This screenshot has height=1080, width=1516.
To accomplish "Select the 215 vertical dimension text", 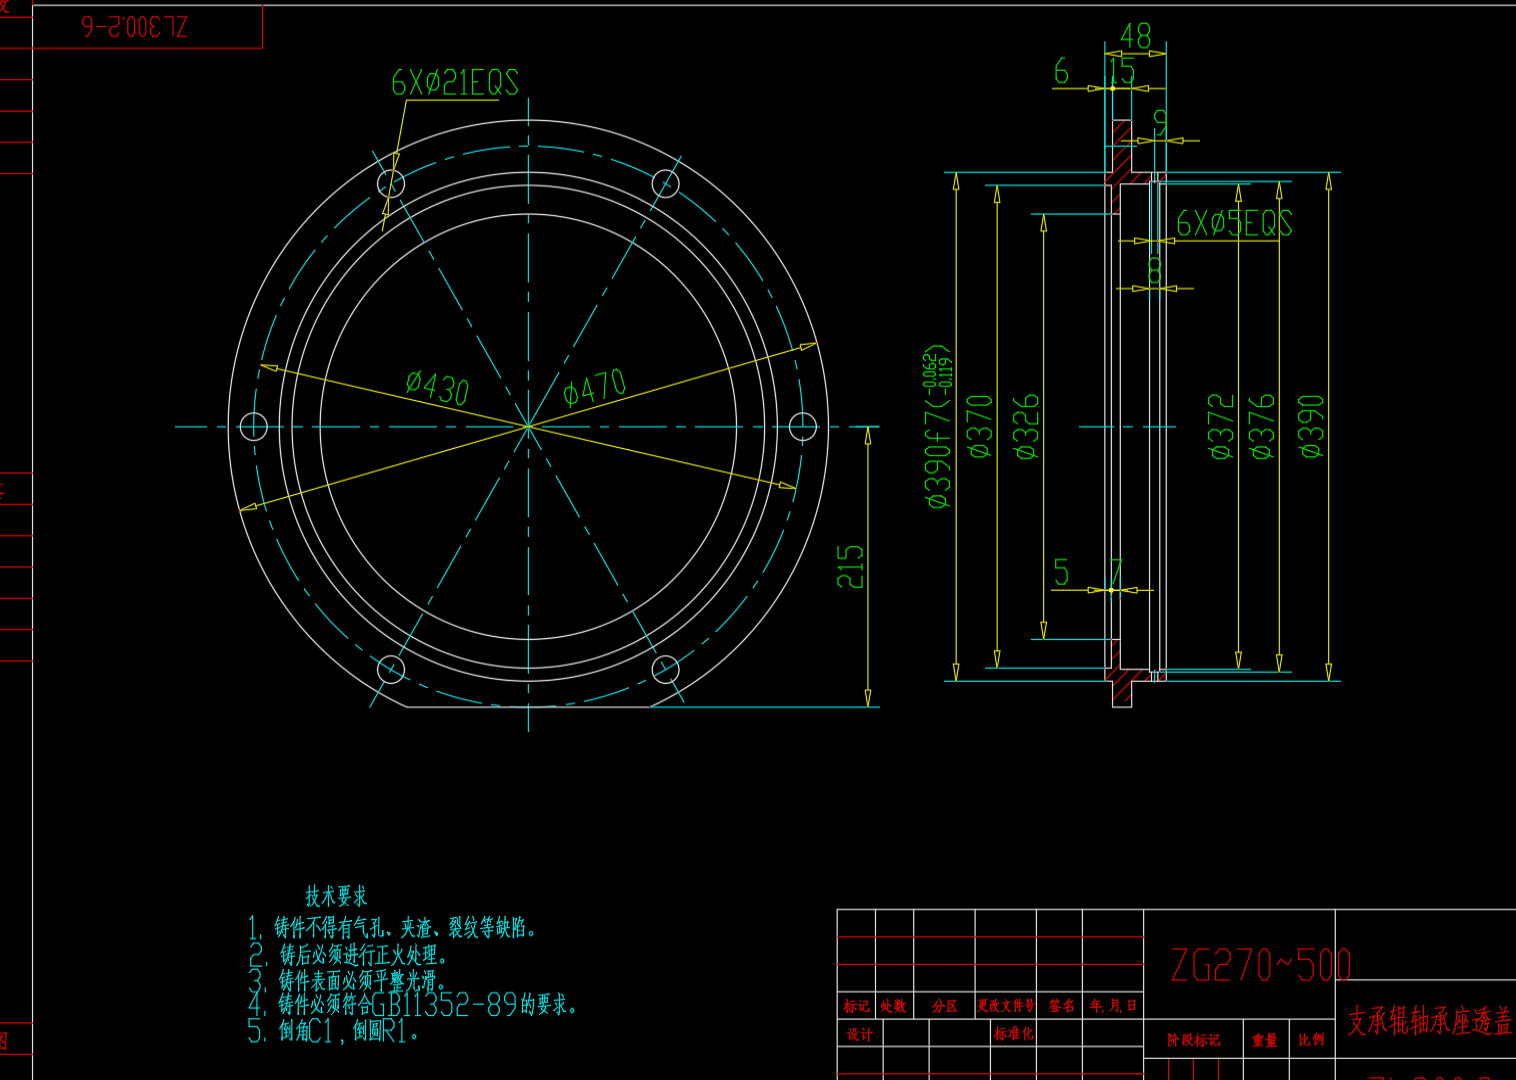I will coord(850,566).
